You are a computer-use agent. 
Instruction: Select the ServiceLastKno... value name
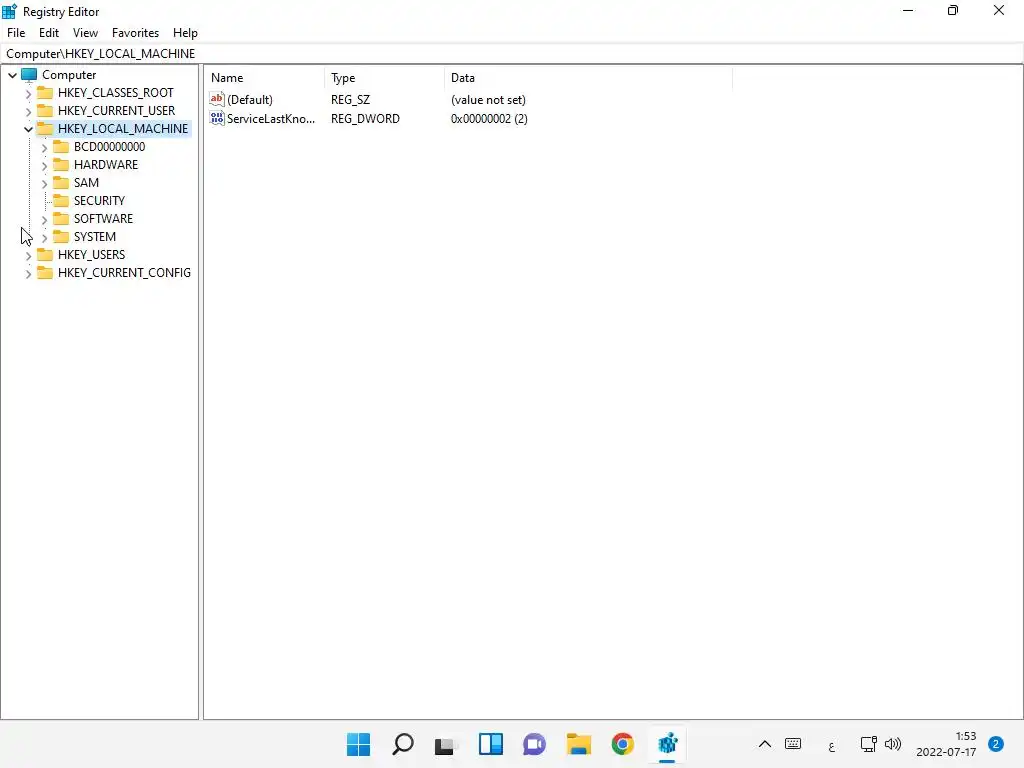point(271,119)
